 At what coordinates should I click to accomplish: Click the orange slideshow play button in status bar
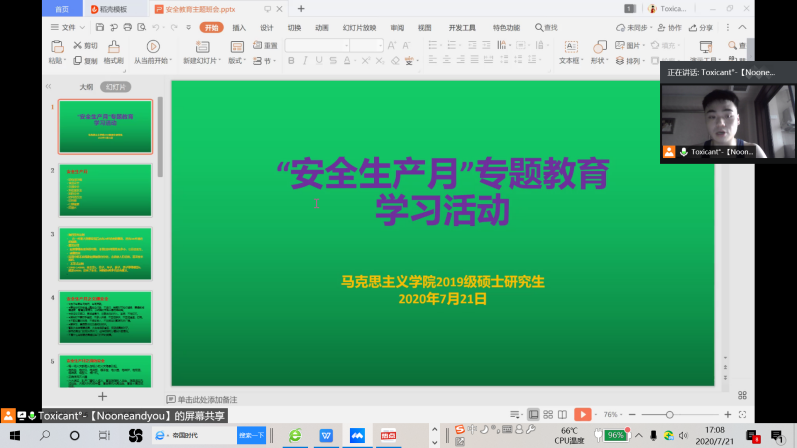[583, 414]
